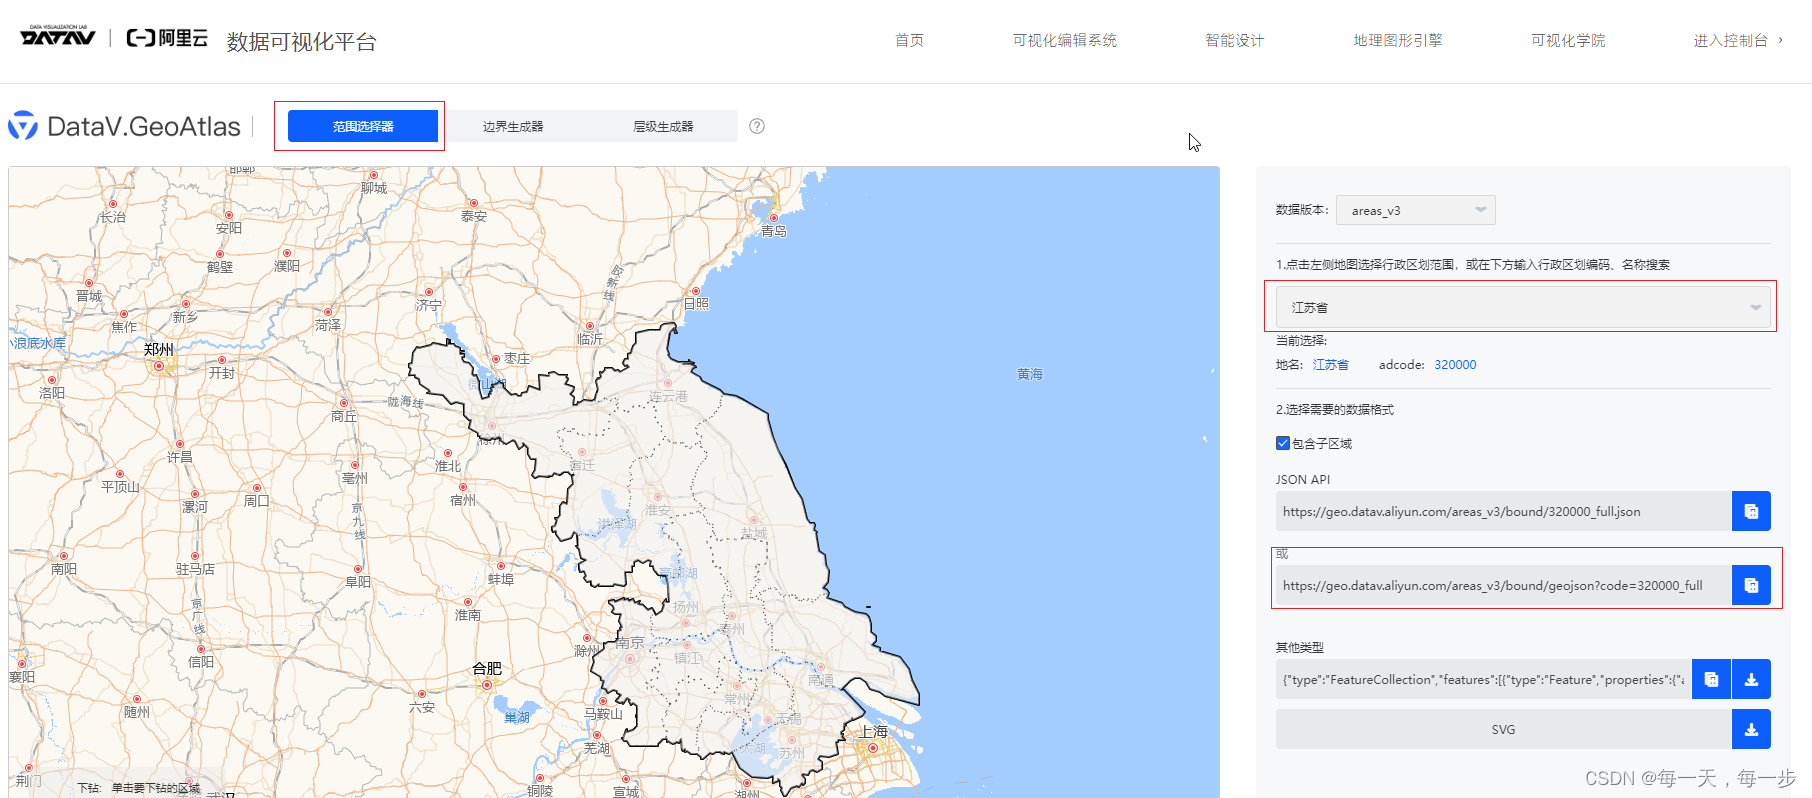Click 蚌埠 city marker on map
The width and height of the screenshot is (1812, 798).
501,566
